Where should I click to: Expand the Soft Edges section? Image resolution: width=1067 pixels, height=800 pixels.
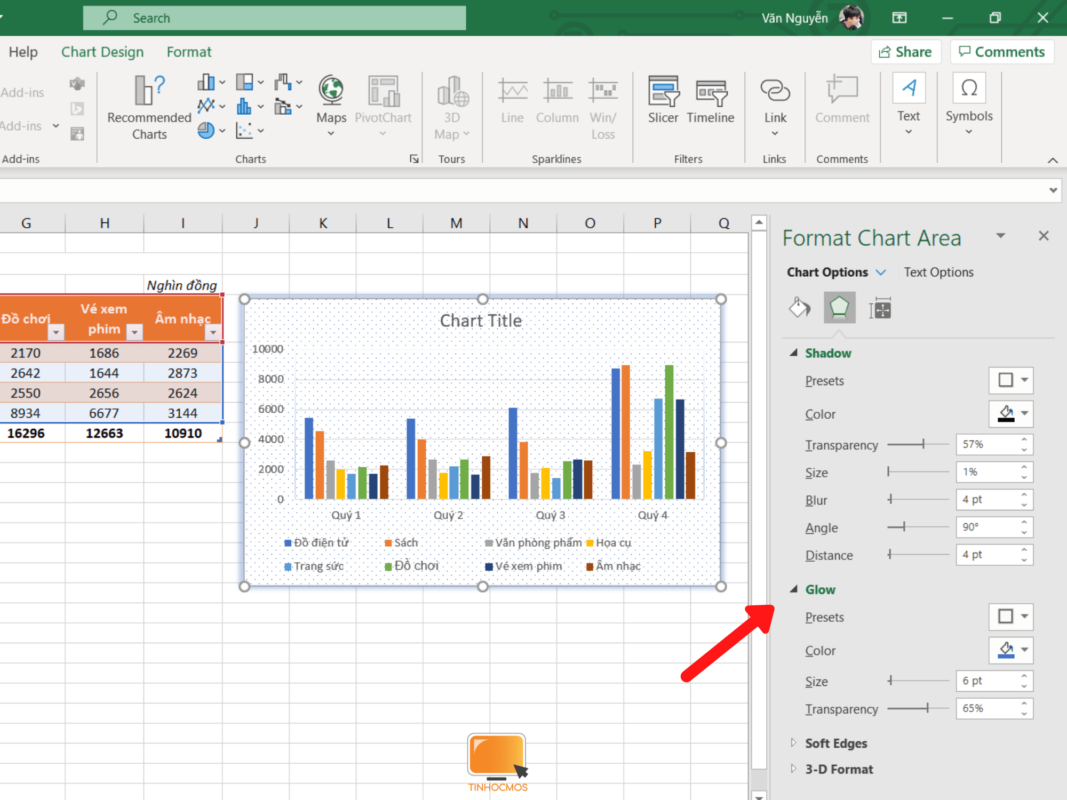(x=795, y=743)
